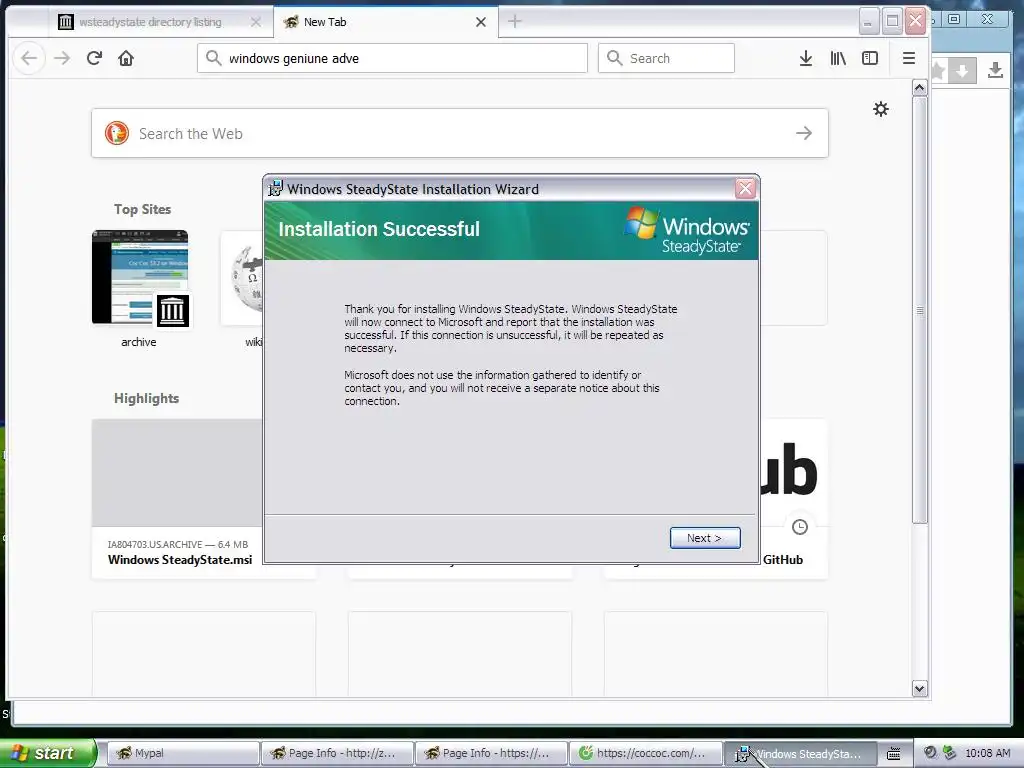Select Windows SteadySta... taskbar button
The height and width of the screenshot is (768, 1024).
tap(800, 753)
